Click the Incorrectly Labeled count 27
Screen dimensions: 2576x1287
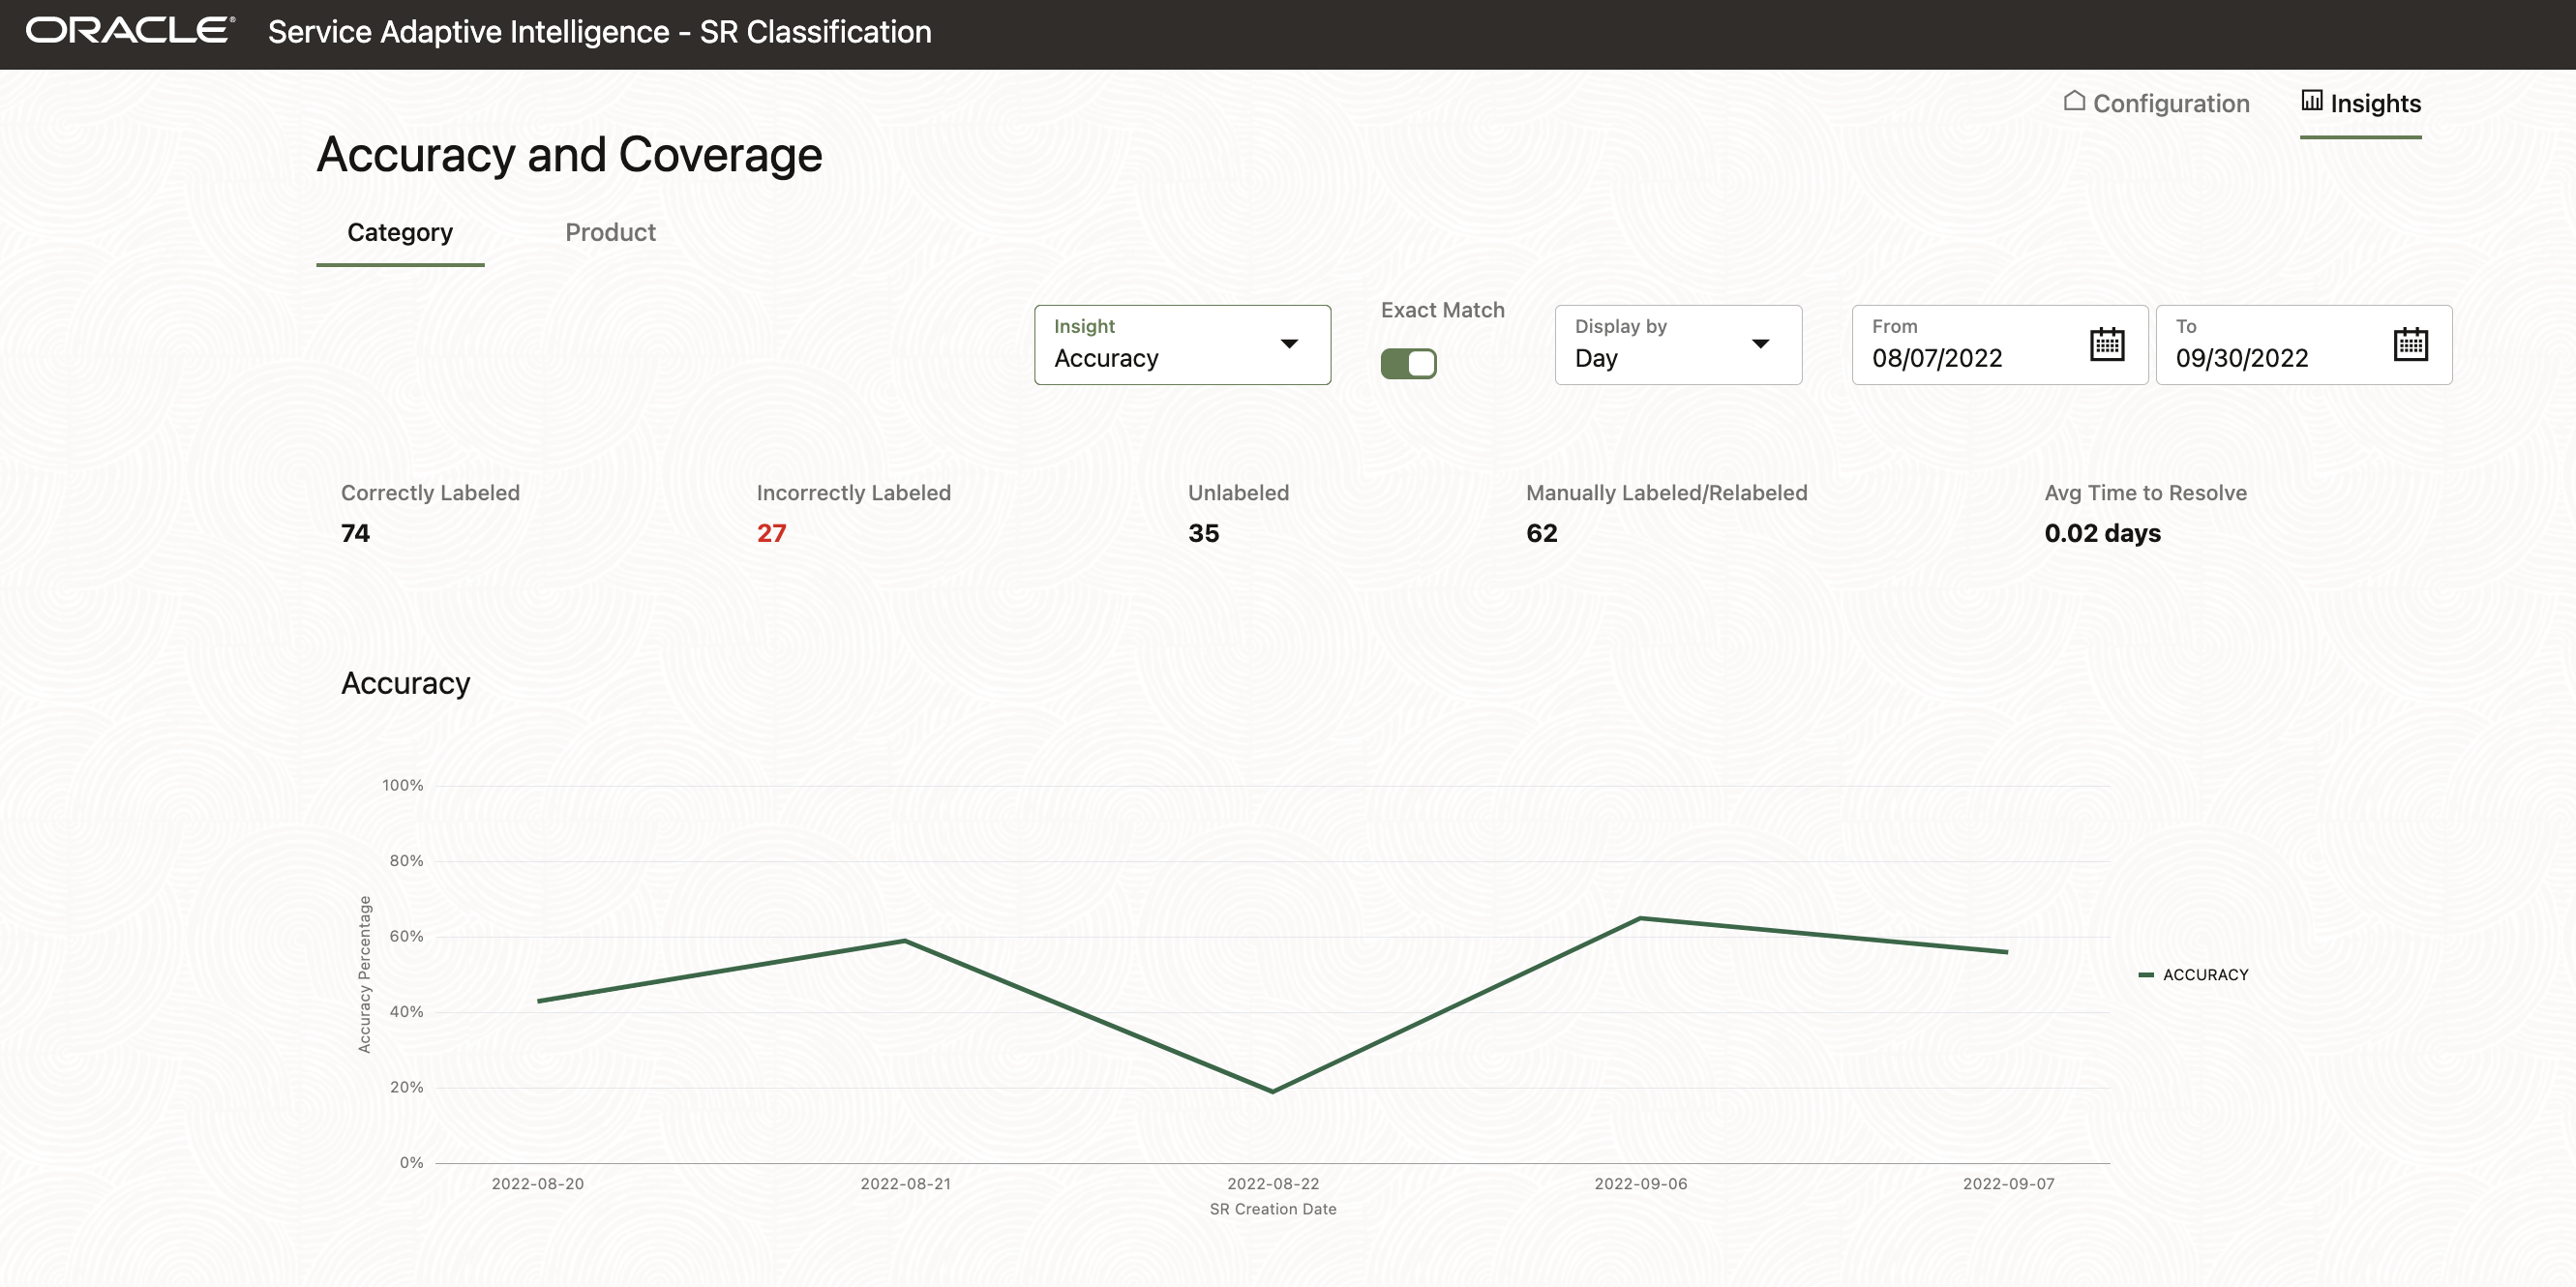(771, 533)
